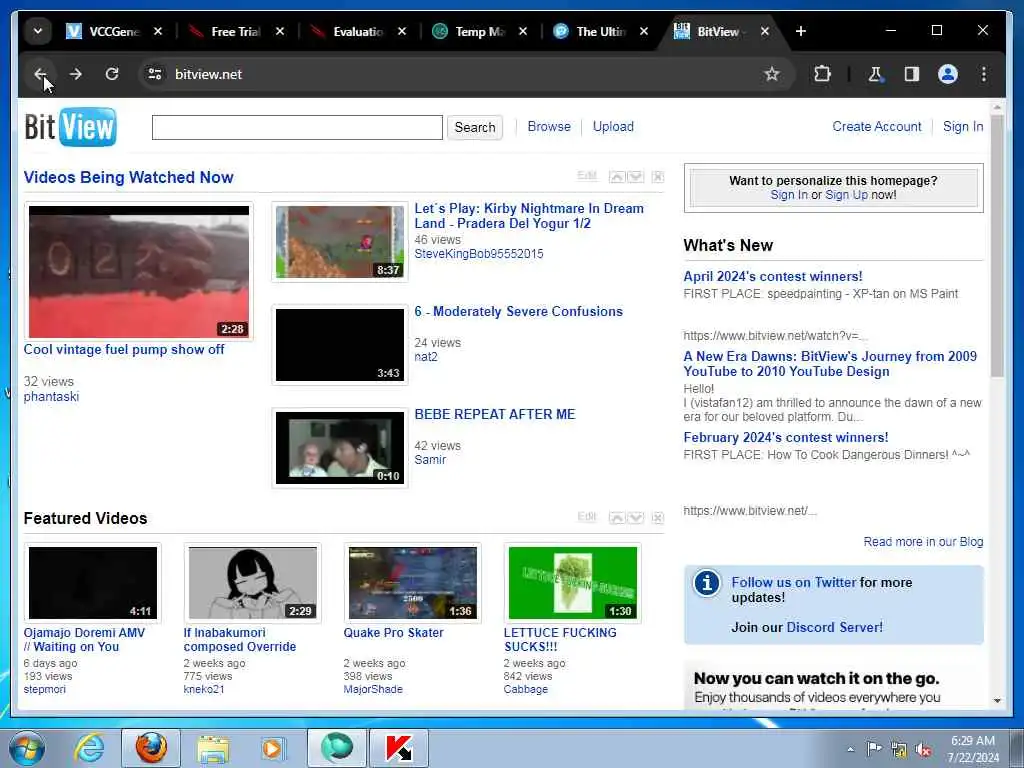This screenshot has width=1024, height=768.
Task: Open Quake Pro Skater thumbnail
Action: coord(413,583)
